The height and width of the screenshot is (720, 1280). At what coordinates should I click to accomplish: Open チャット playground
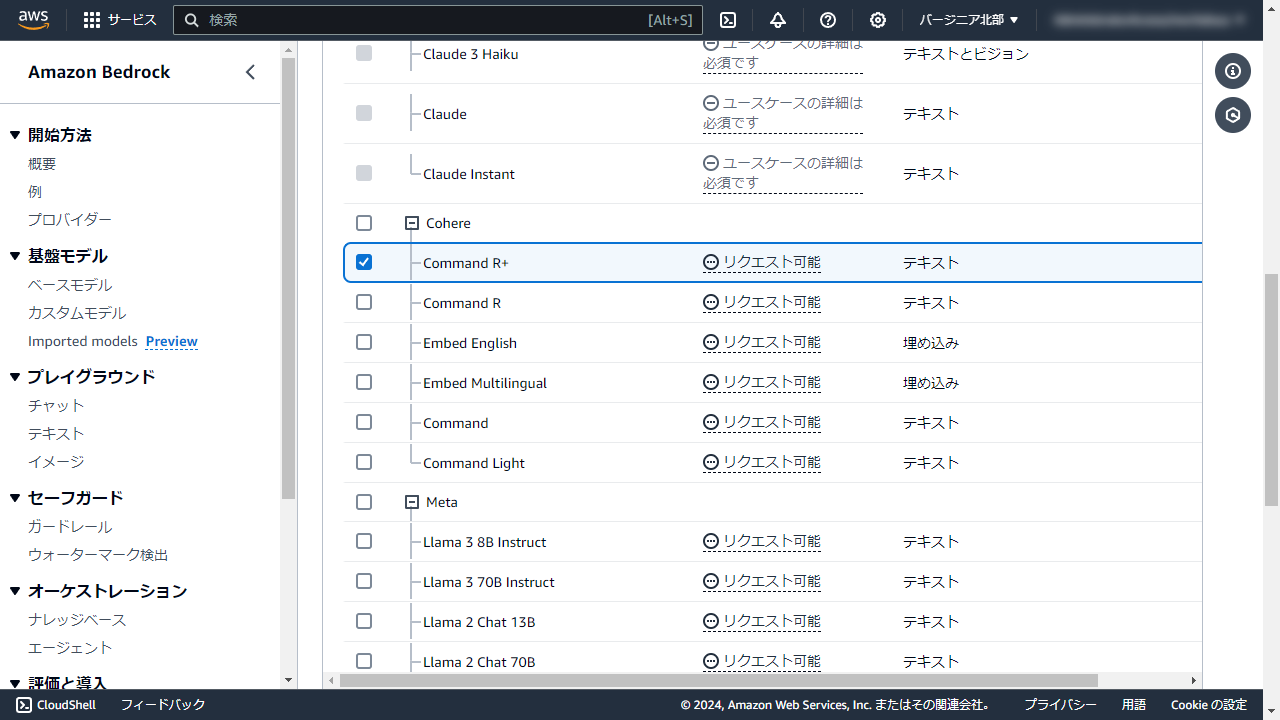point(56,405)
